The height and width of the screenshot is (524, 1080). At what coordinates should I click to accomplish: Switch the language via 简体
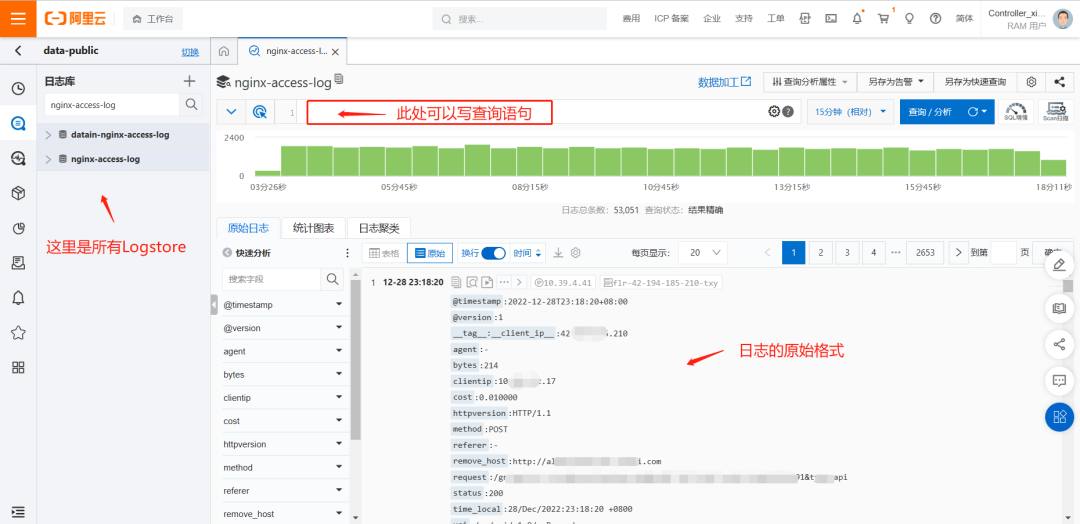964,19
